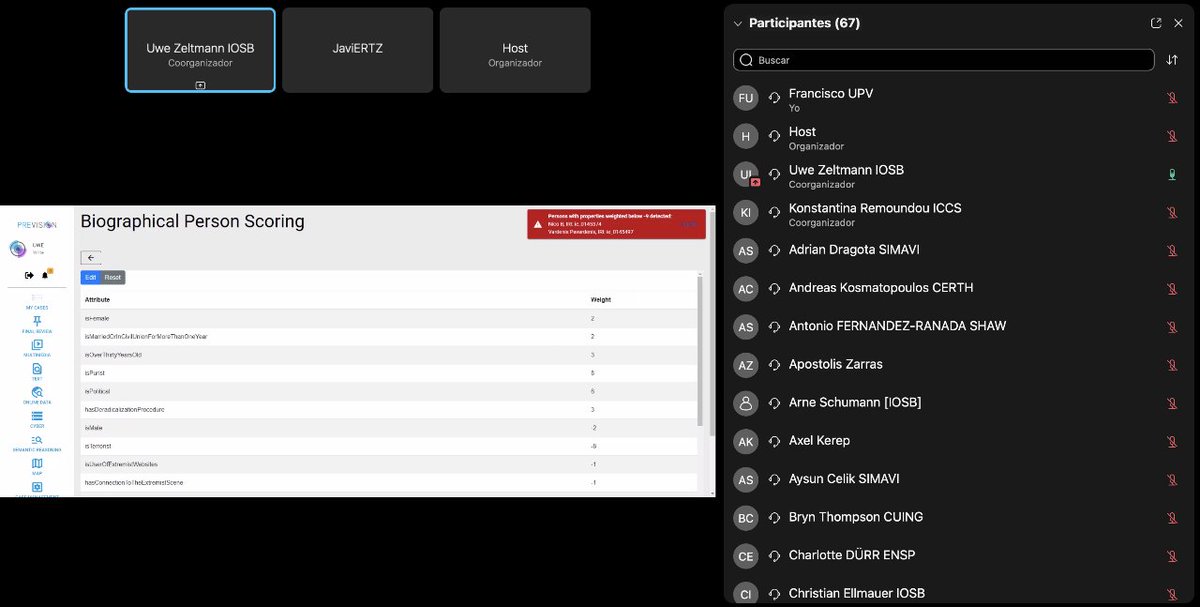The width and height of the screenshot is (1200, 607).
Task: Click Konstantina Remoundou's muted microphone icon
Action: click(x=1172, y=213)
